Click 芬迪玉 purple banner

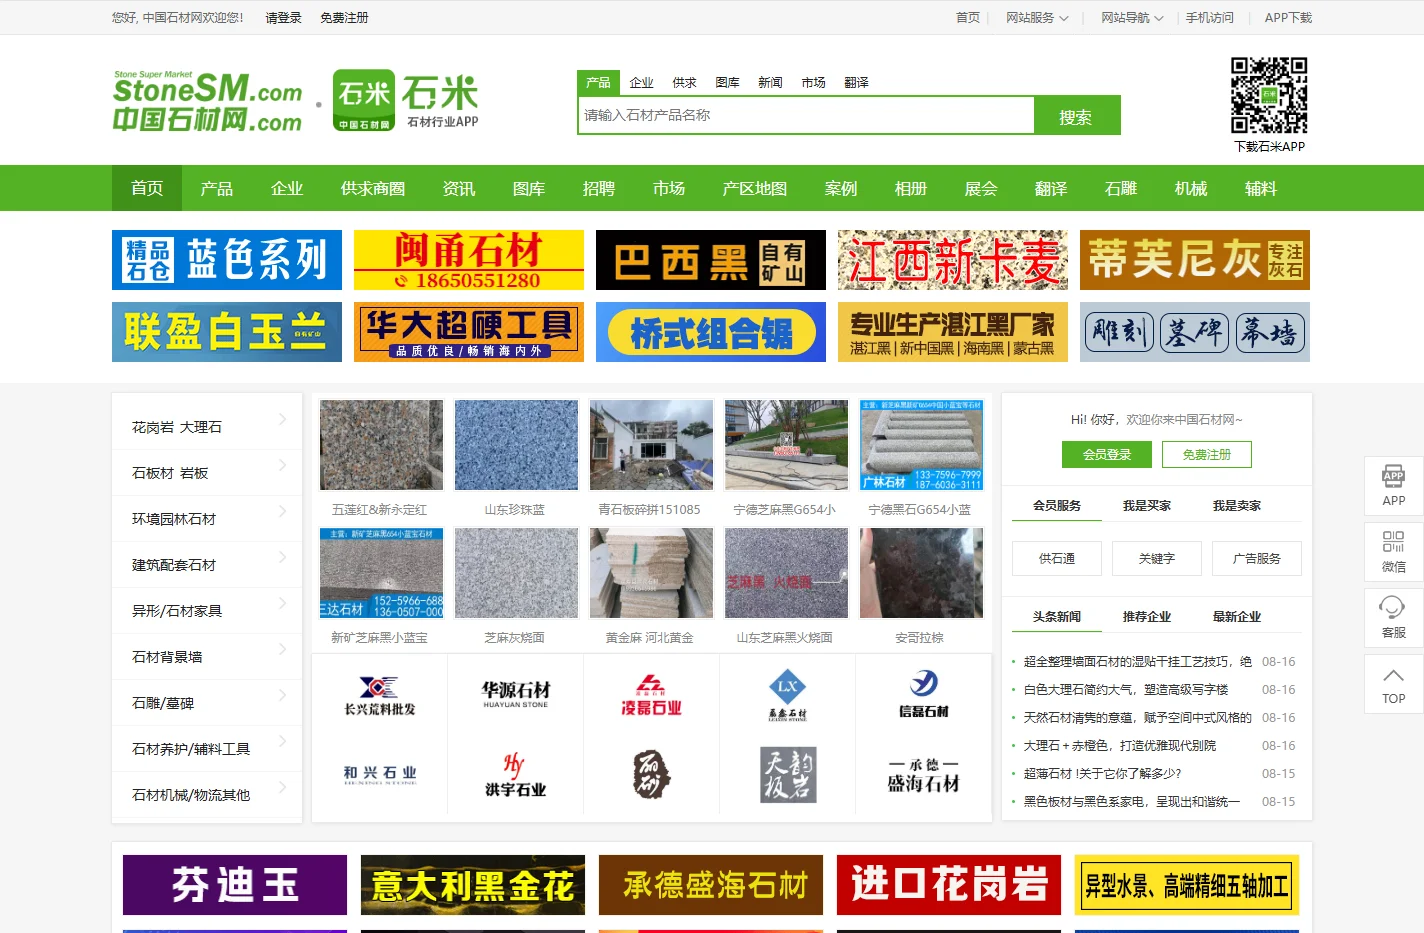pos(235,885)
